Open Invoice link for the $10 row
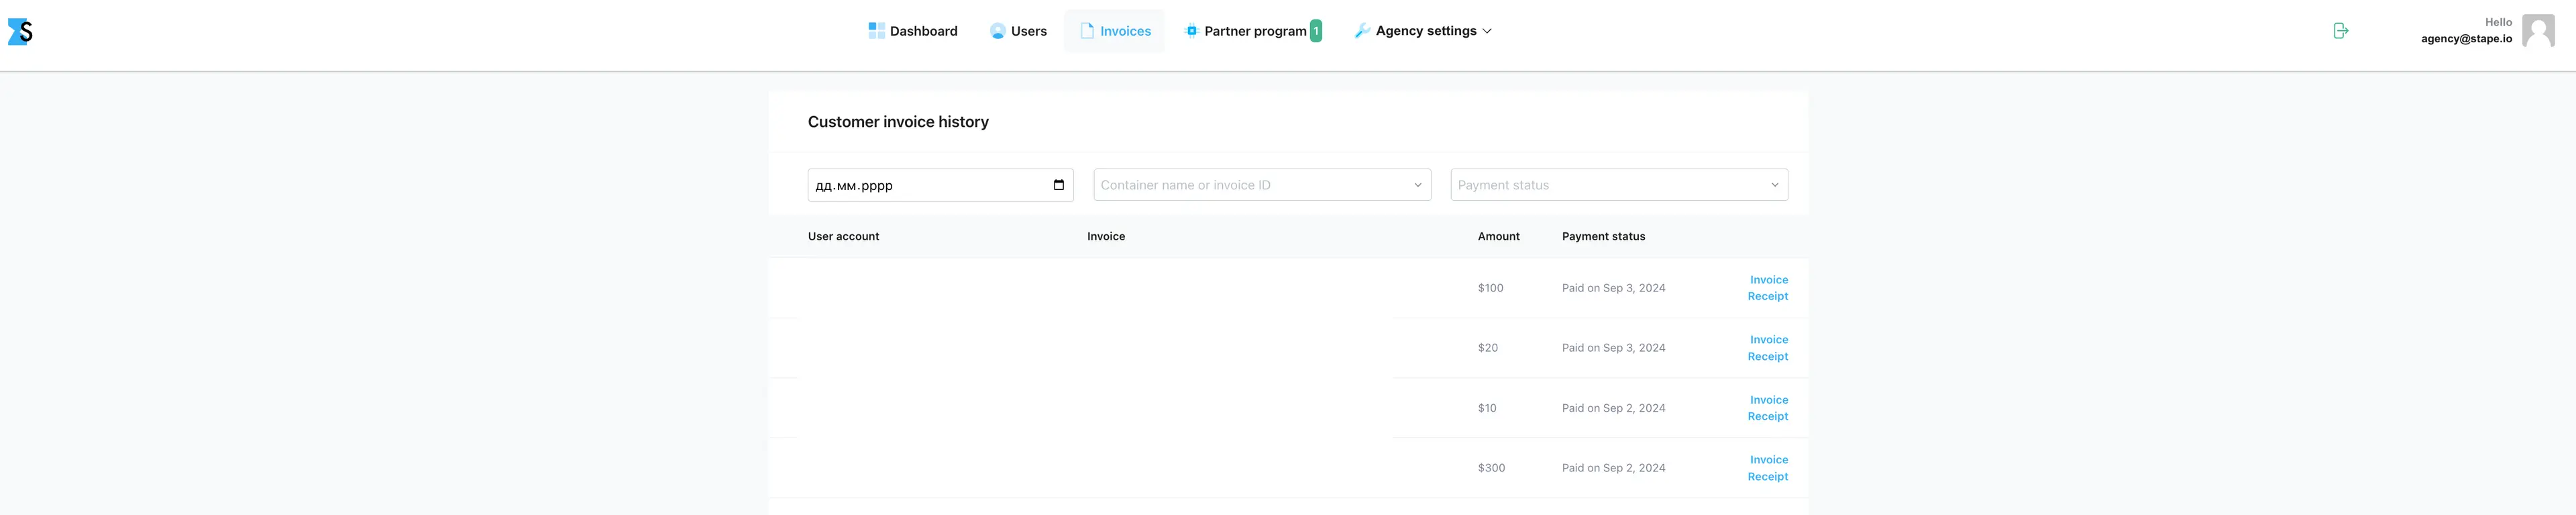2576x515 pixels. coord(1769,400)
